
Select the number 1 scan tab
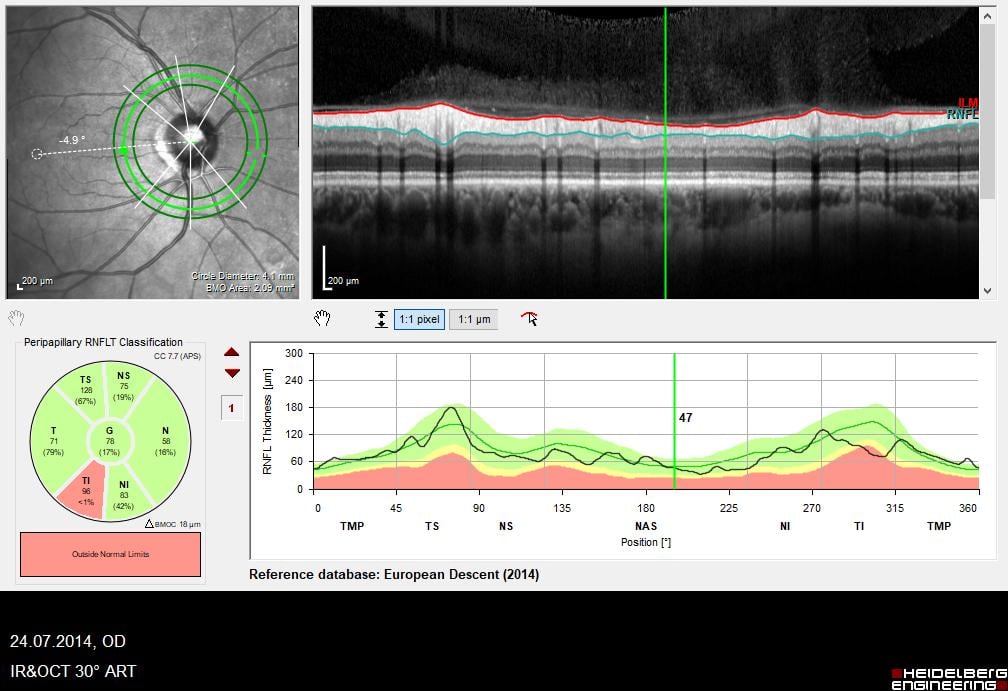[x=232, y=408]
